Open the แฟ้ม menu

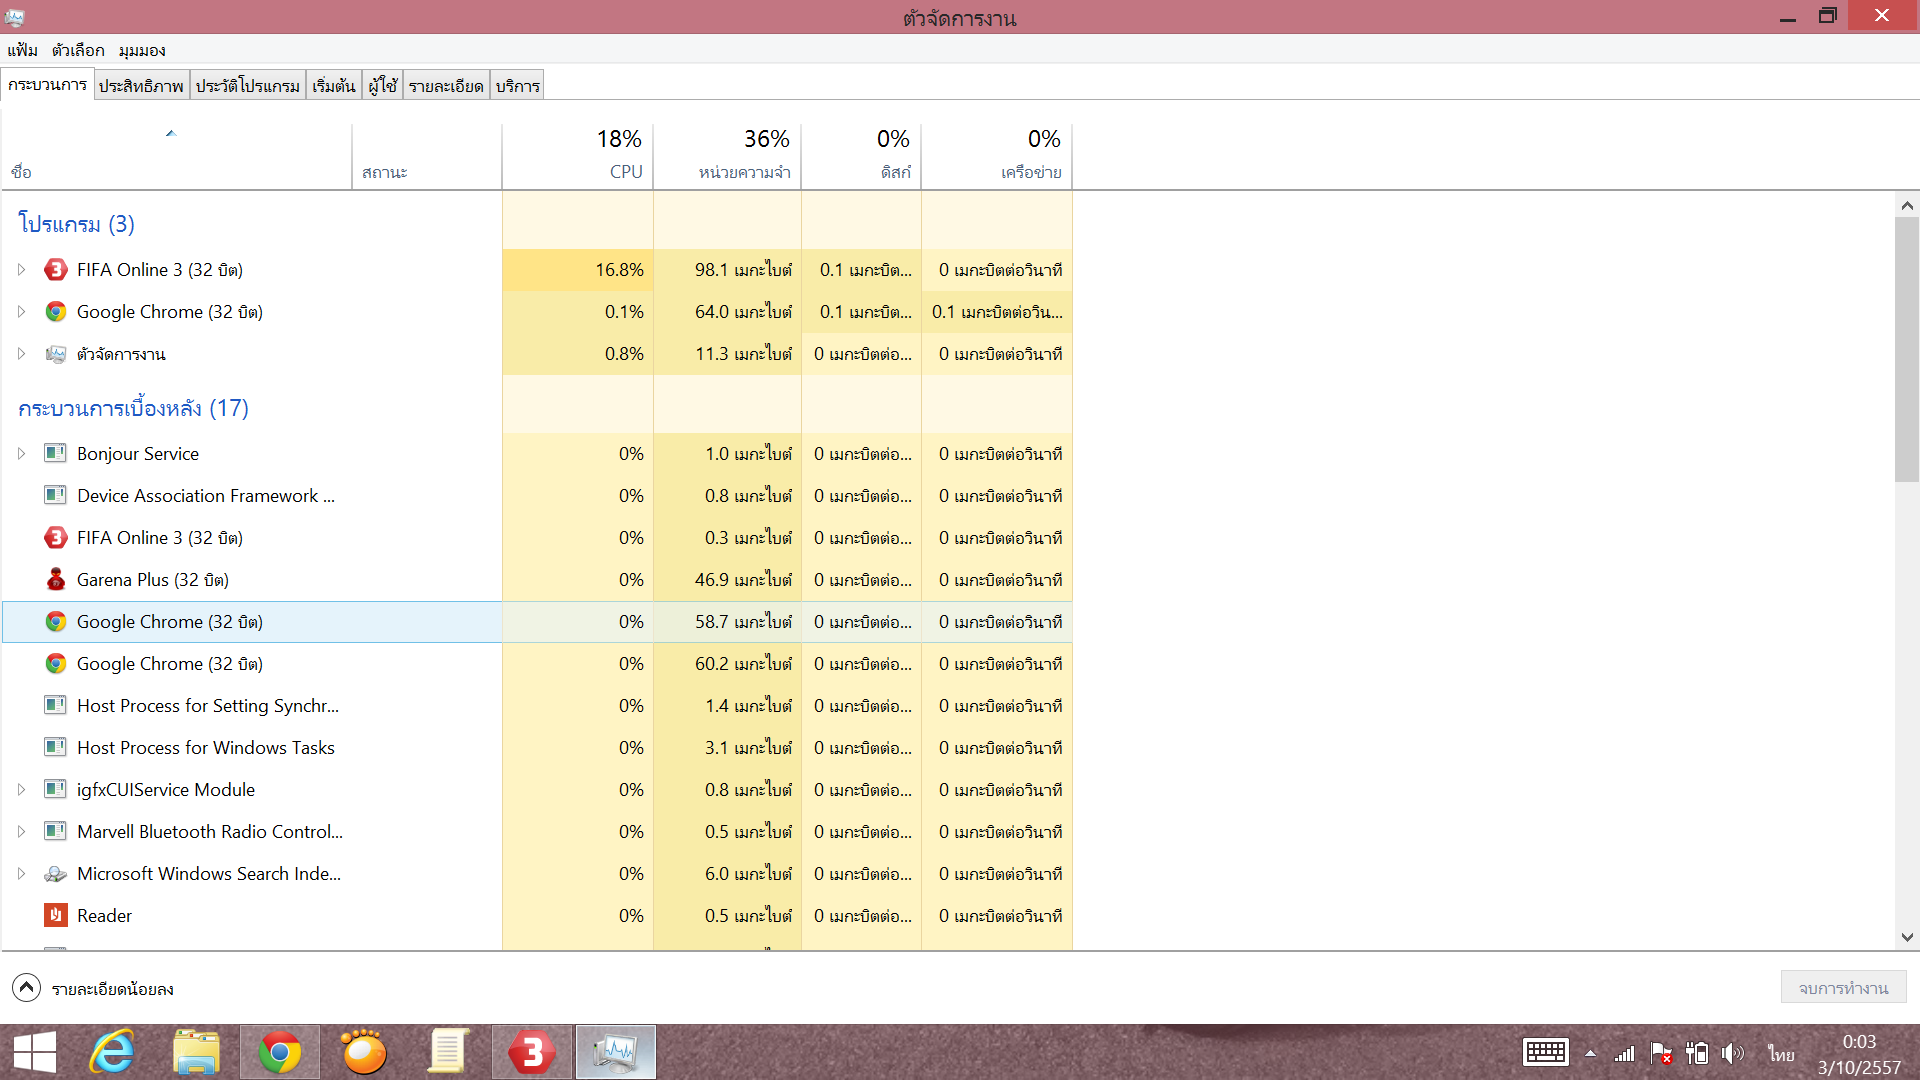[x=22, y=50]
